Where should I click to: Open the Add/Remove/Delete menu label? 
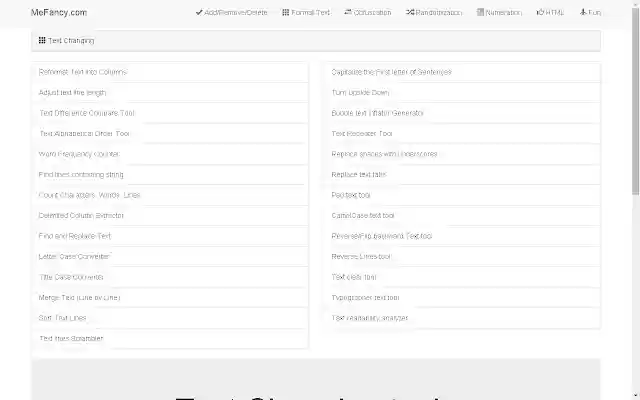coord(236,13)
